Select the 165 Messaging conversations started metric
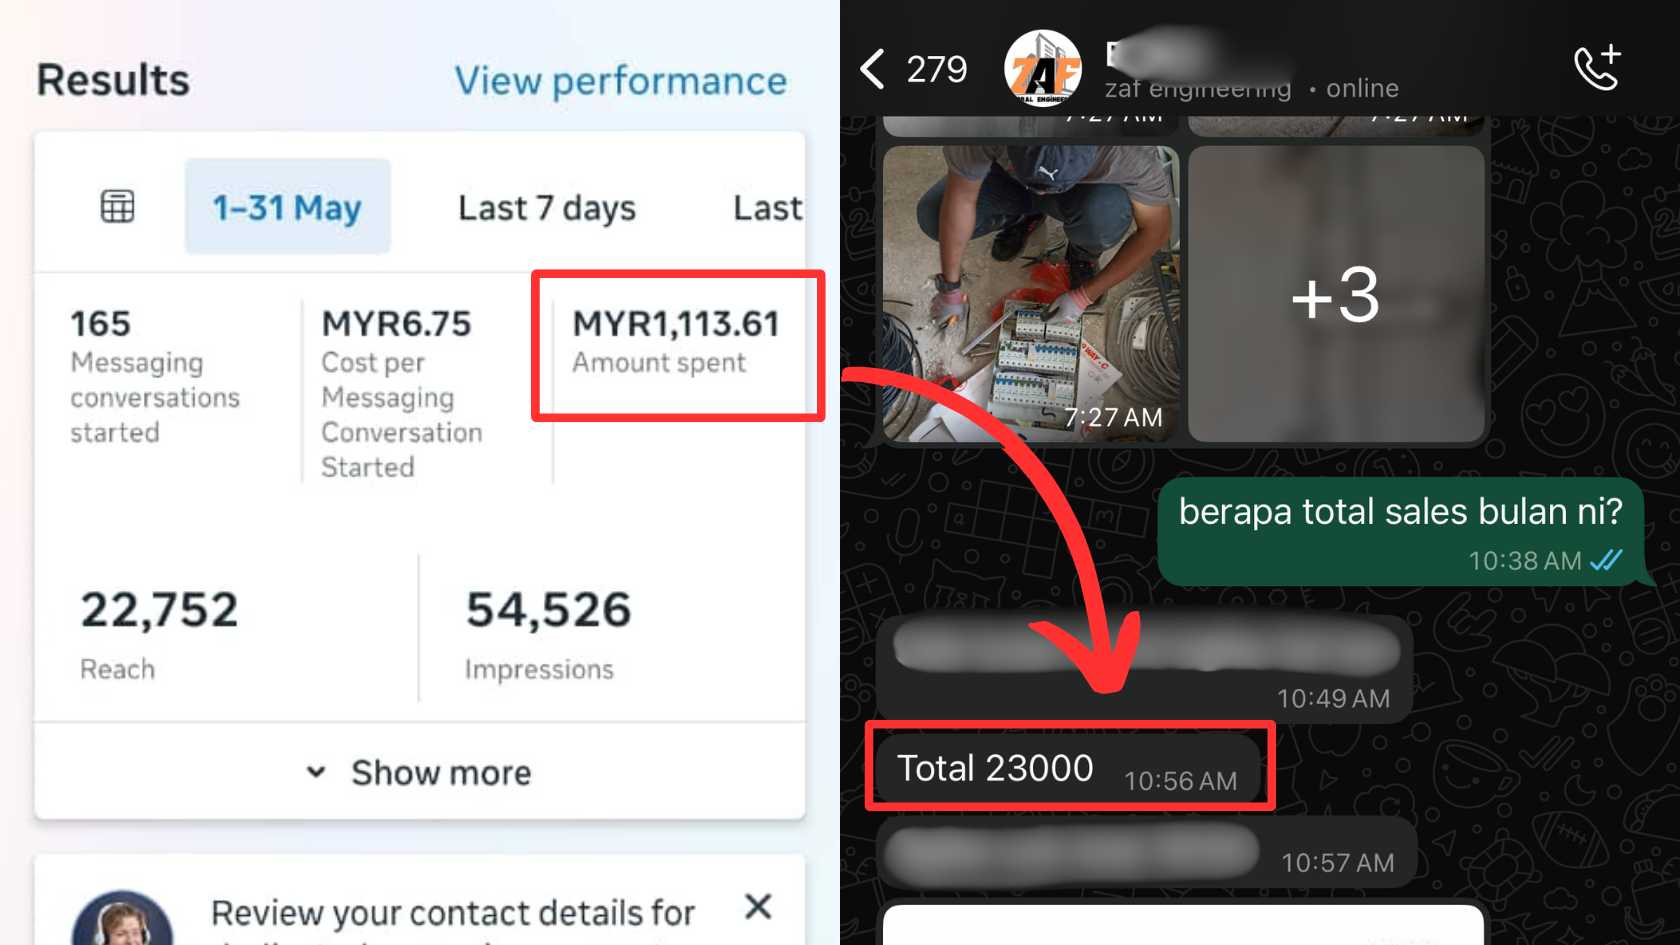This screenshot has width=1680, height=945. click(x=155, y=376)
